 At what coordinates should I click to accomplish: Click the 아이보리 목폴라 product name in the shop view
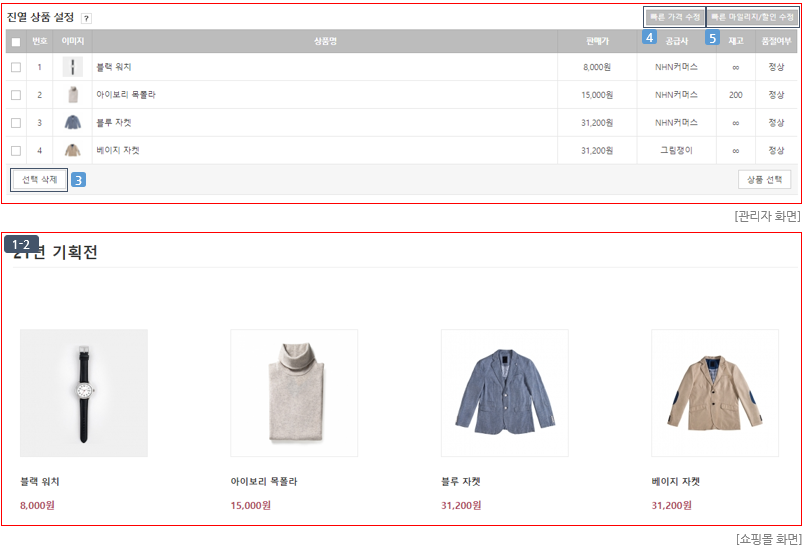point(264,481)
